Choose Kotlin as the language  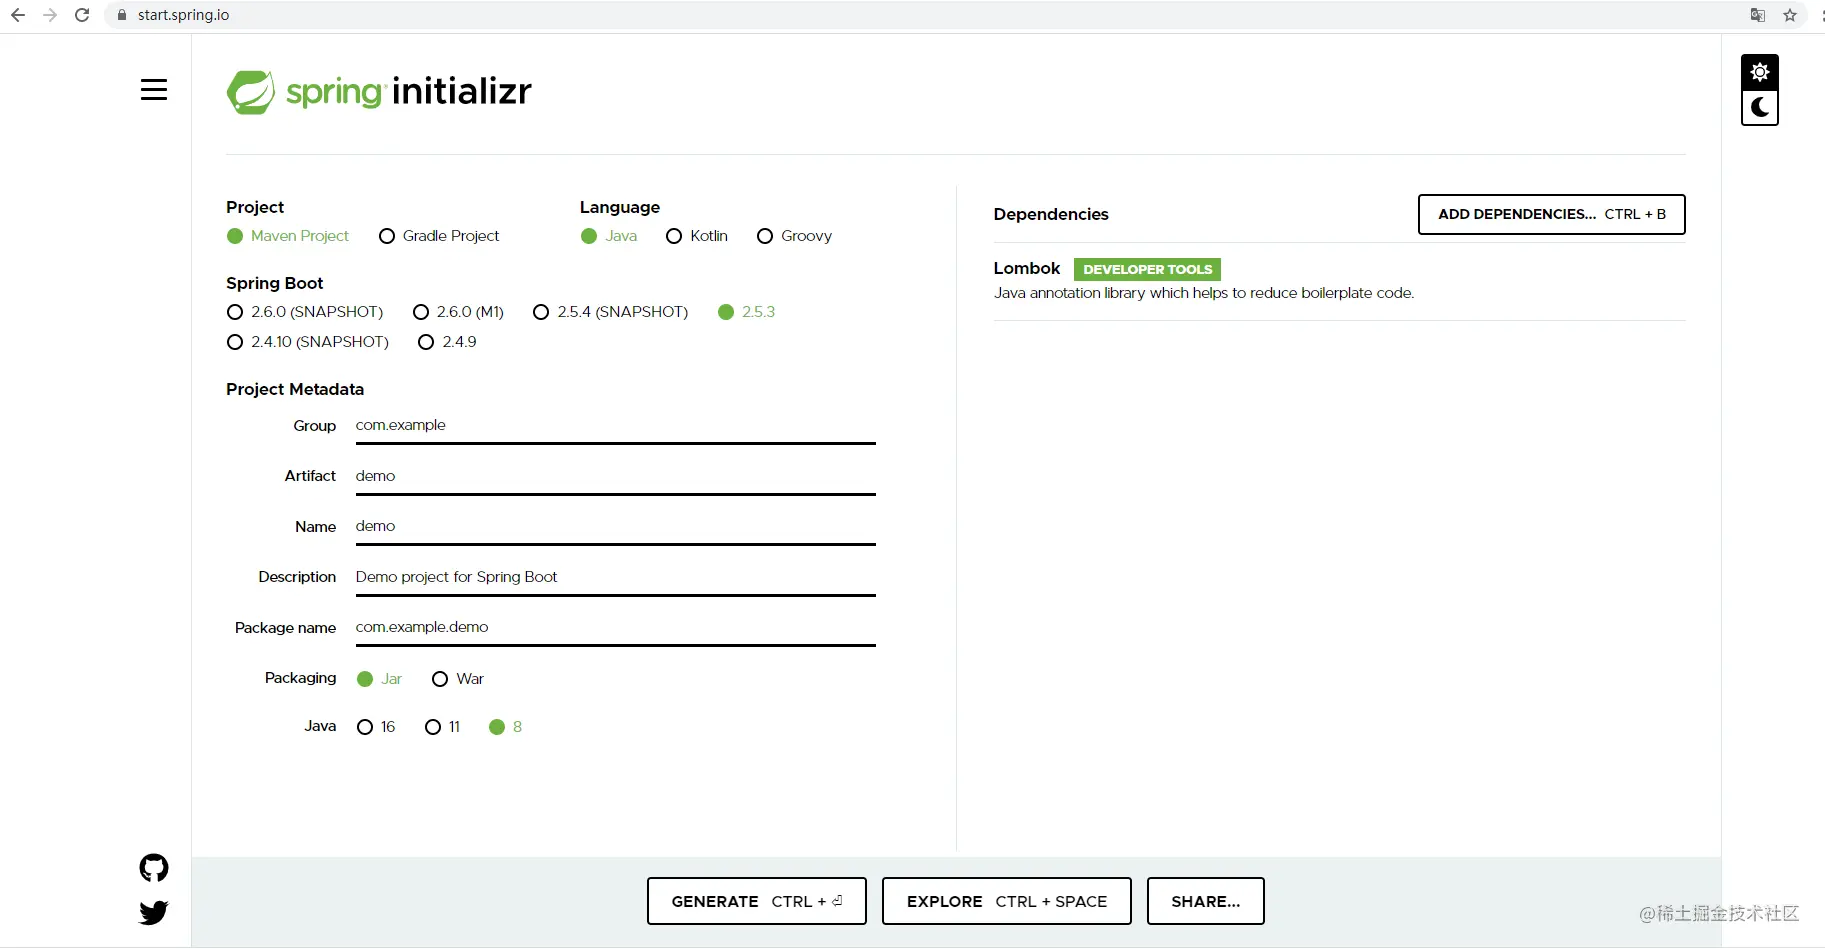click(x=697, y=236)
